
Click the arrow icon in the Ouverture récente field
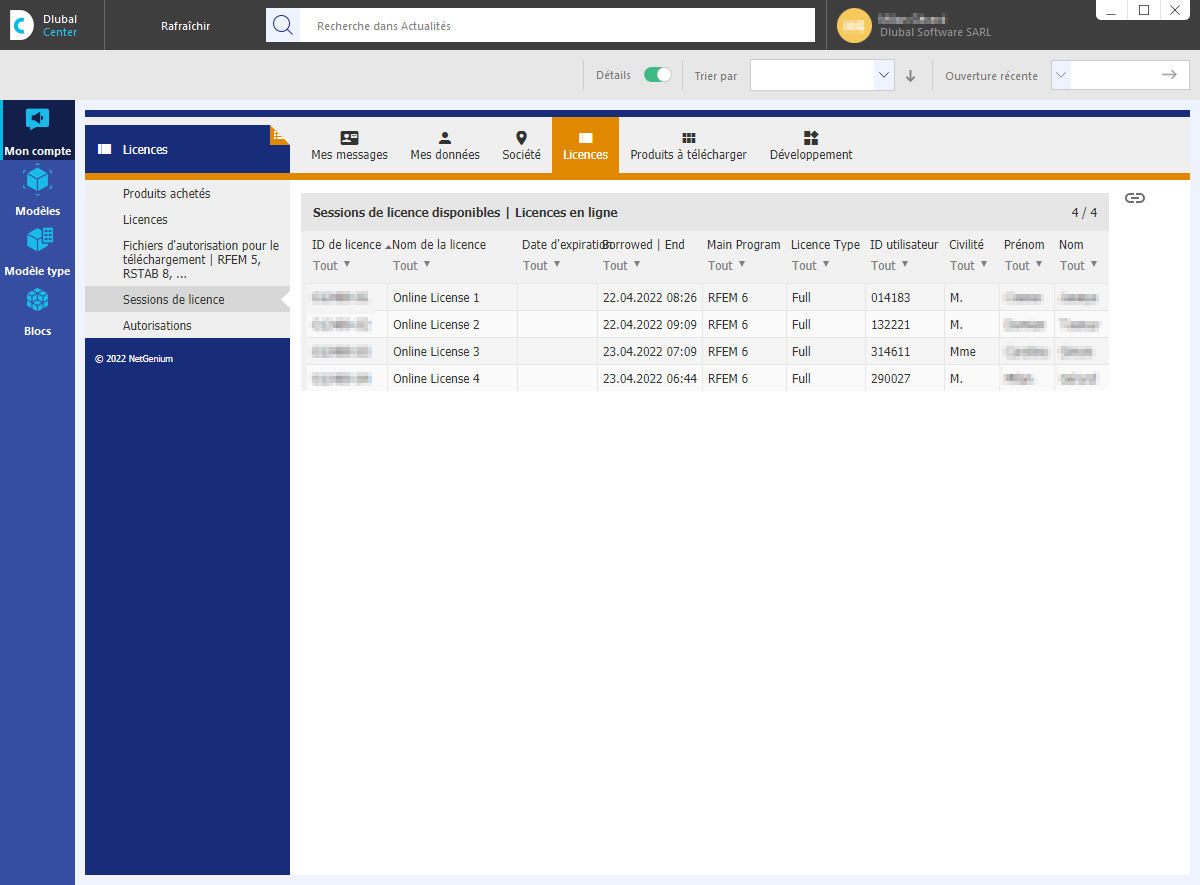1169,74
